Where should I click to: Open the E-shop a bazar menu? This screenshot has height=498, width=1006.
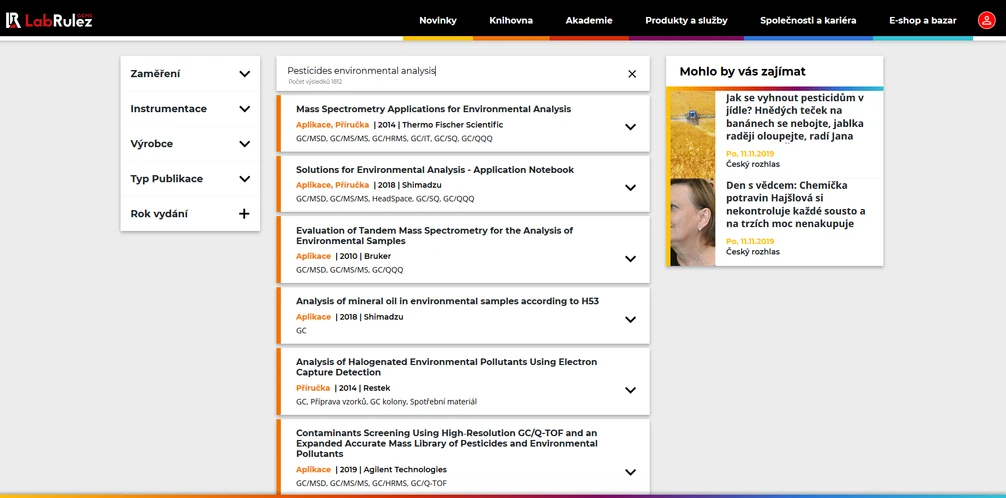coord(922,20)
